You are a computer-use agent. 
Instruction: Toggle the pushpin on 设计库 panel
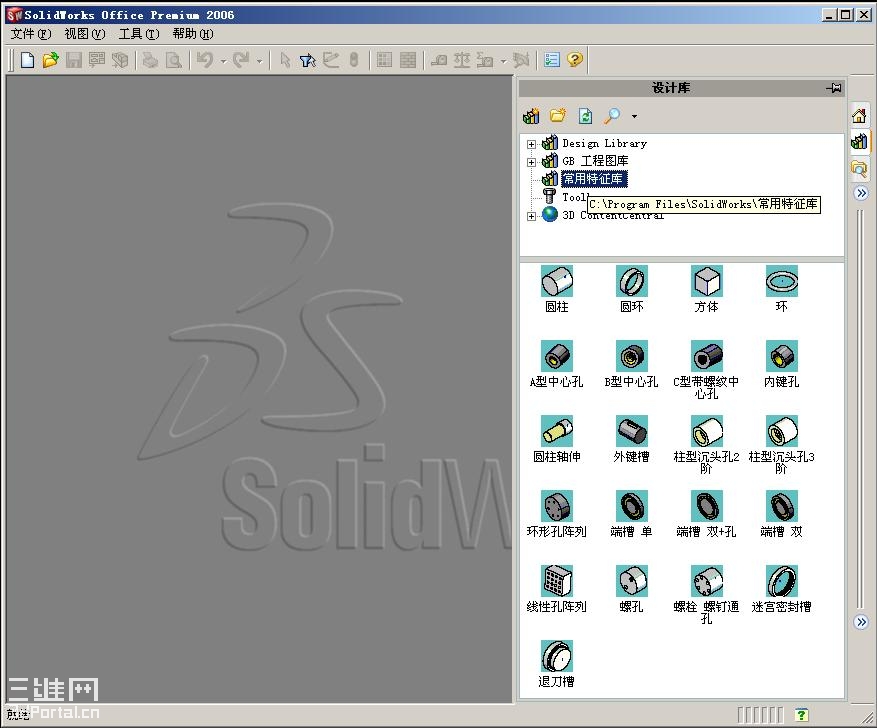pyautogui.click(x=833, y=88)
